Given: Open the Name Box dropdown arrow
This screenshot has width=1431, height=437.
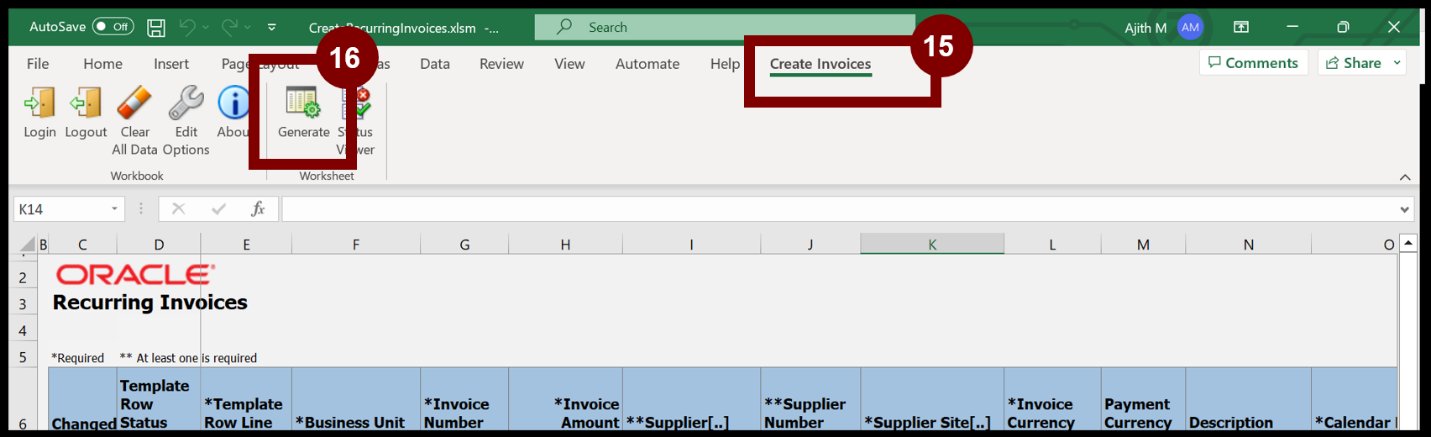Looking at the screenshot, I should (115, 209).
